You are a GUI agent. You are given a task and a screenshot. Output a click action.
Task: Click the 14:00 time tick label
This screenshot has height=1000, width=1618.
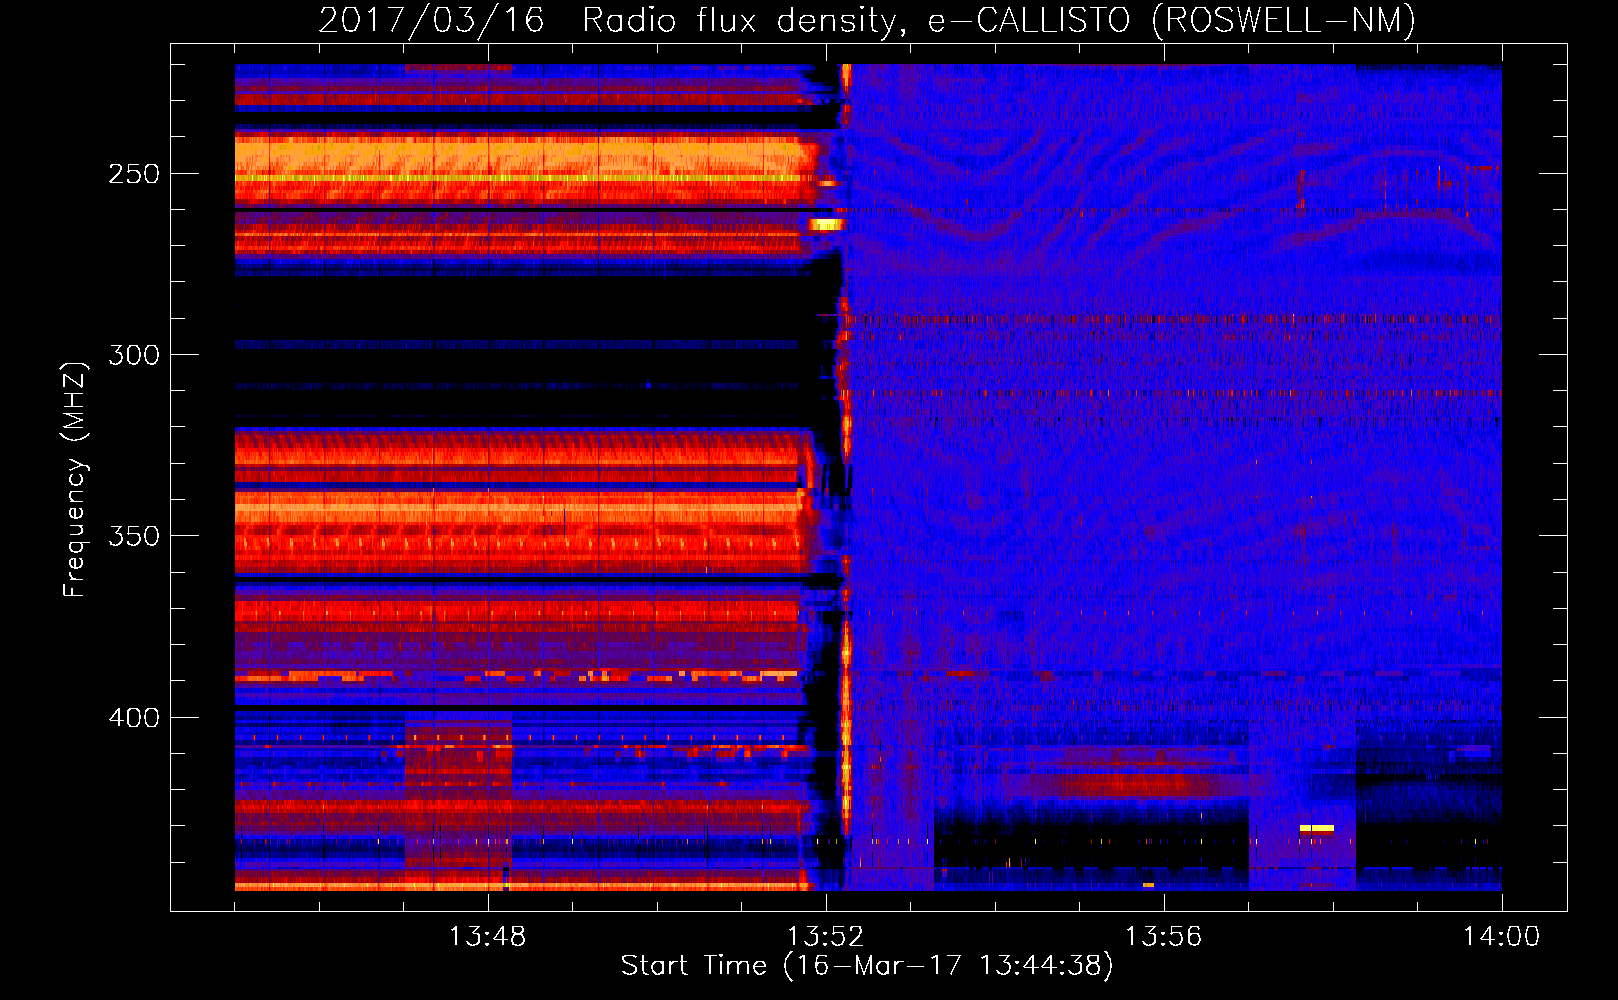click(1501, 936)
